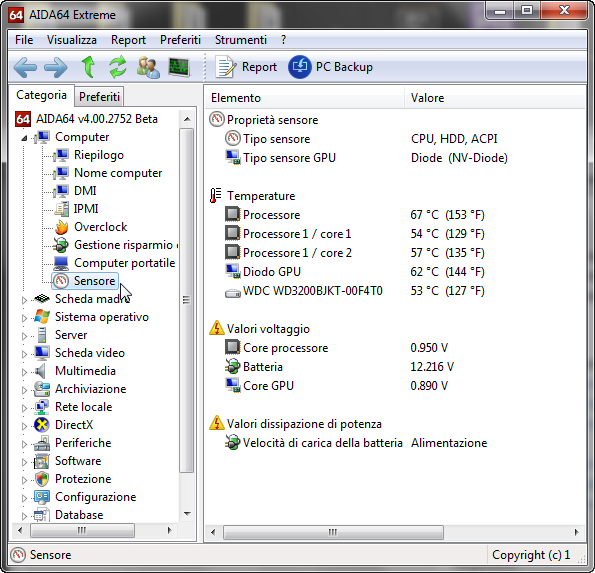Click right arrow of tree horizontal scrollbar
This screenshot has height=573, width=595.
[170, 530]
